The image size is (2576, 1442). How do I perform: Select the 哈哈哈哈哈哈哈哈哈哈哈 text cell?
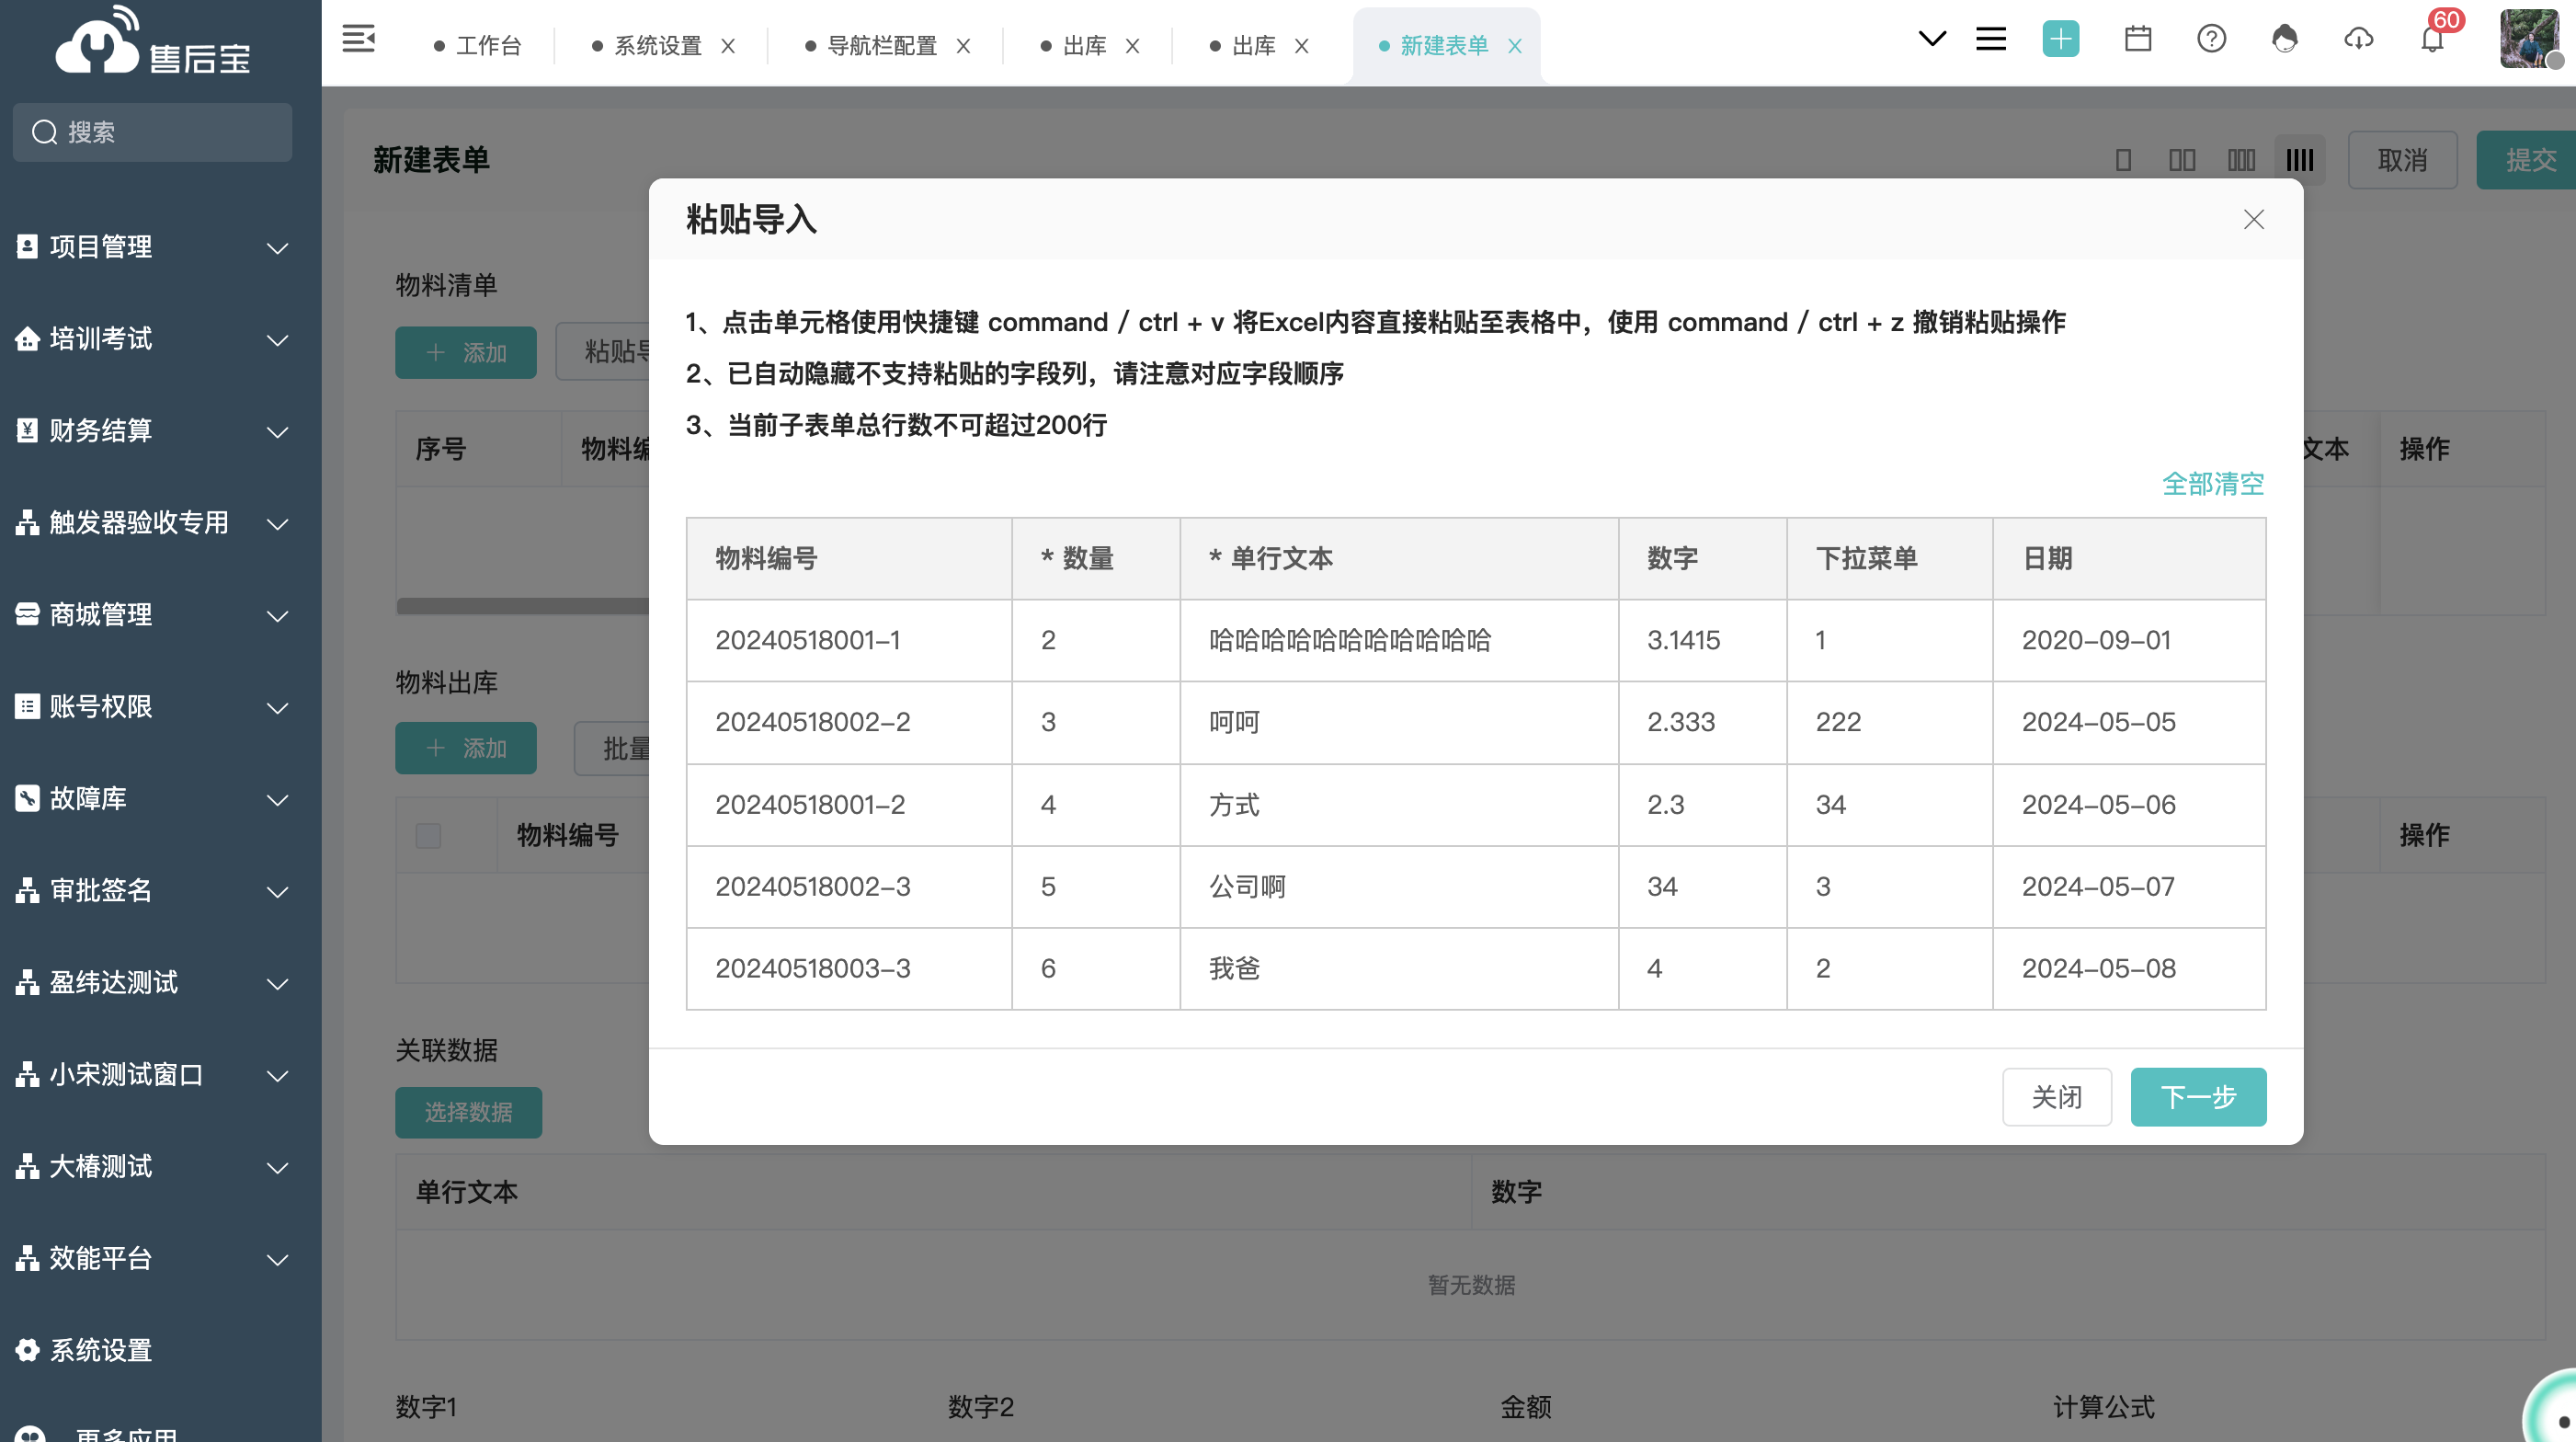[x=1399, y=641]
